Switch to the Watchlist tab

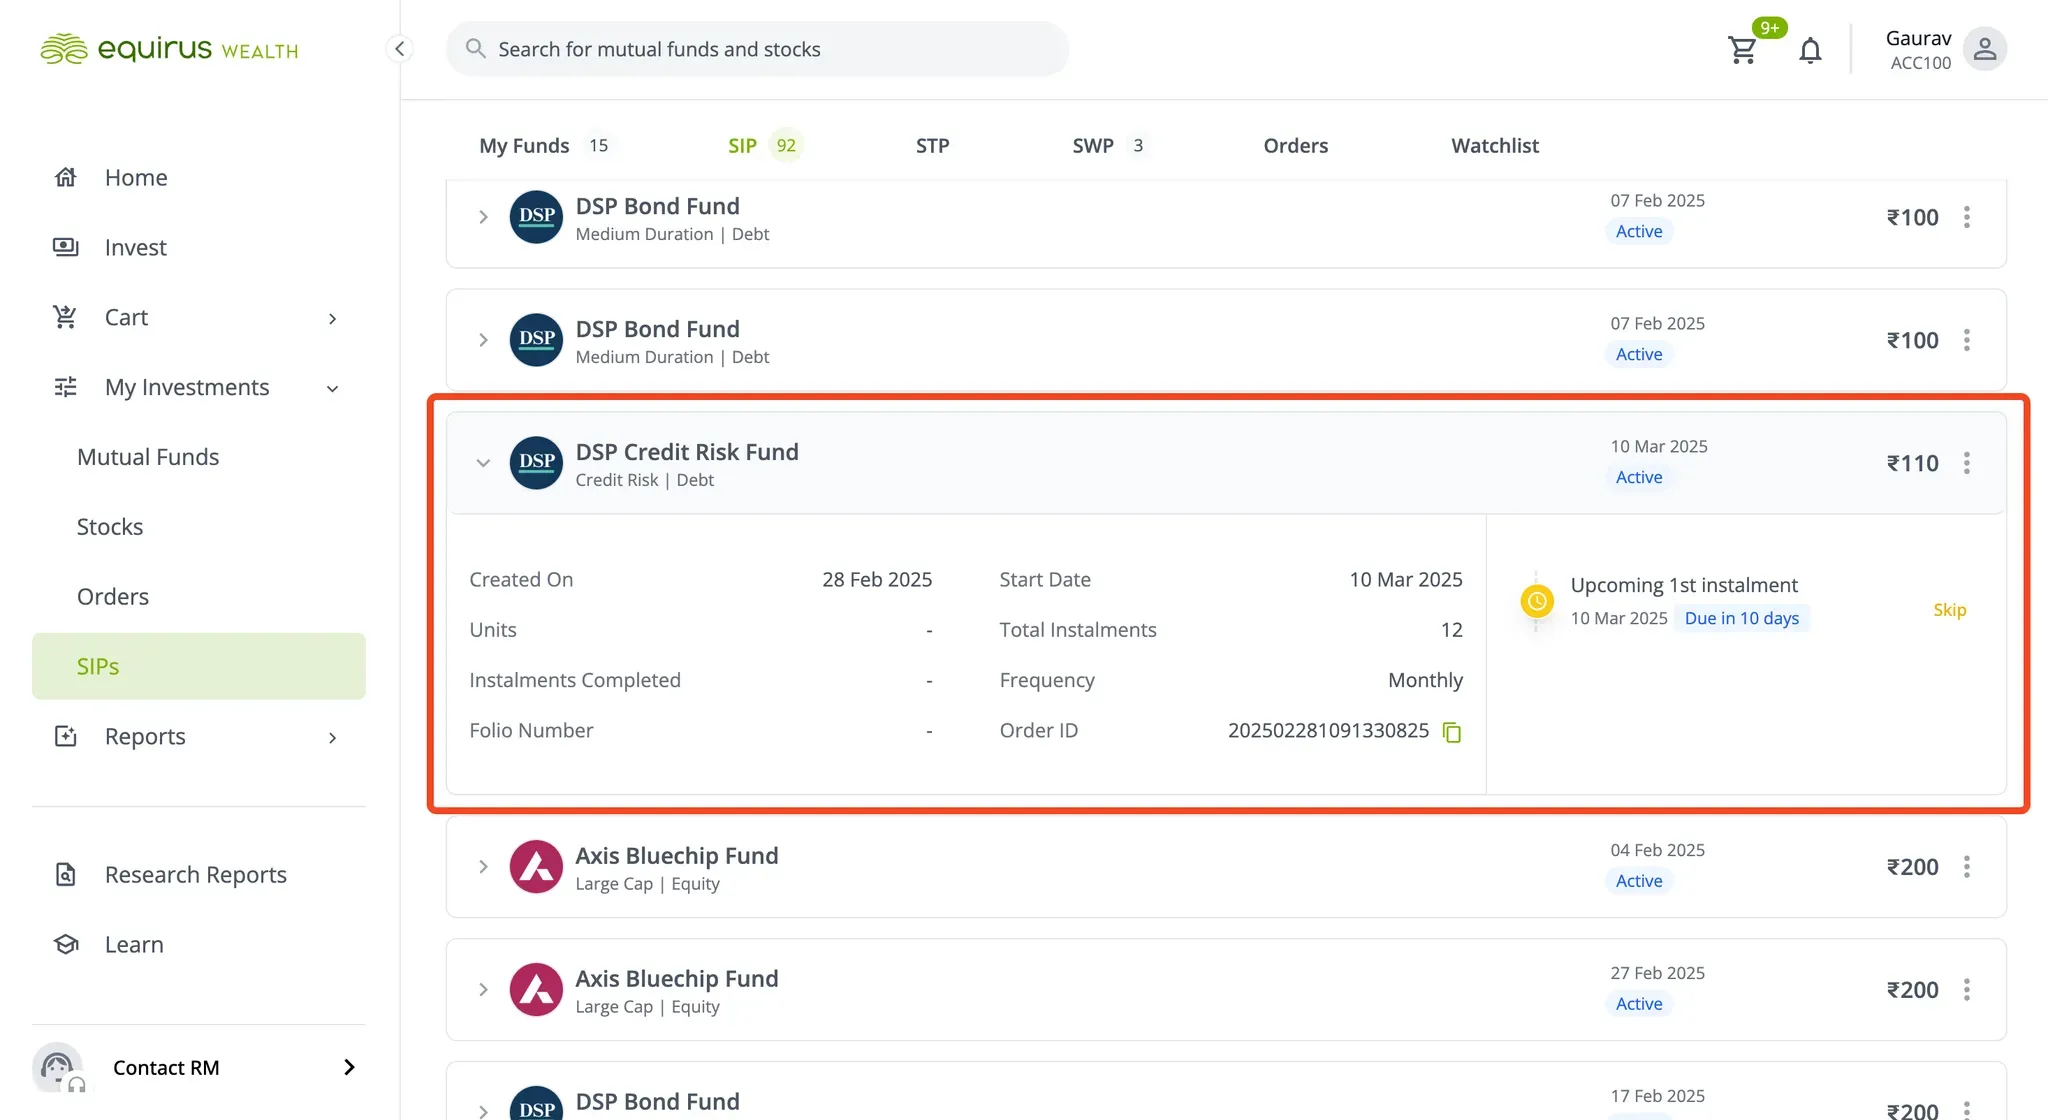point(1495,146)
